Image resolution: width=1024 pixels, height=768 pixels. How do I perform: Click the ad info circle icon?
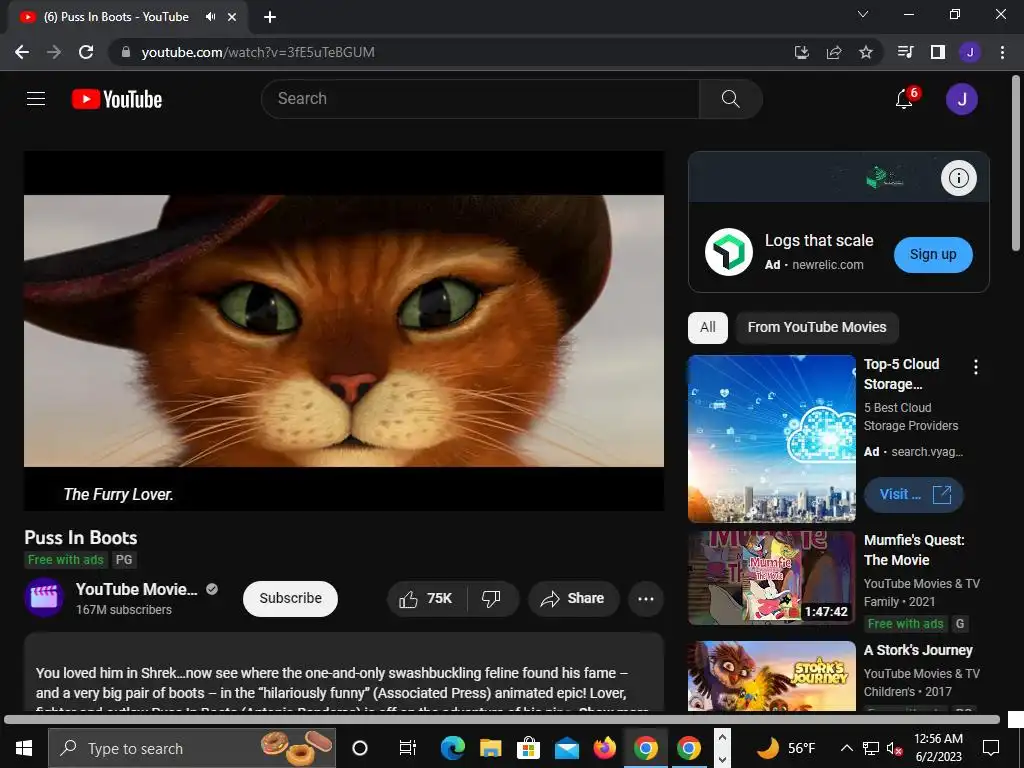(x=958, y=178)
